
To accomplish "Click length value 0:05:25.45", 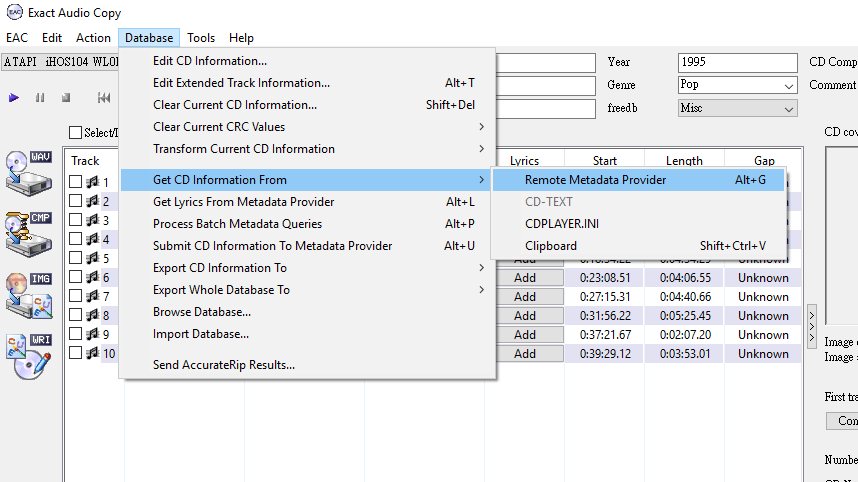I will click(x=685, y=316).
